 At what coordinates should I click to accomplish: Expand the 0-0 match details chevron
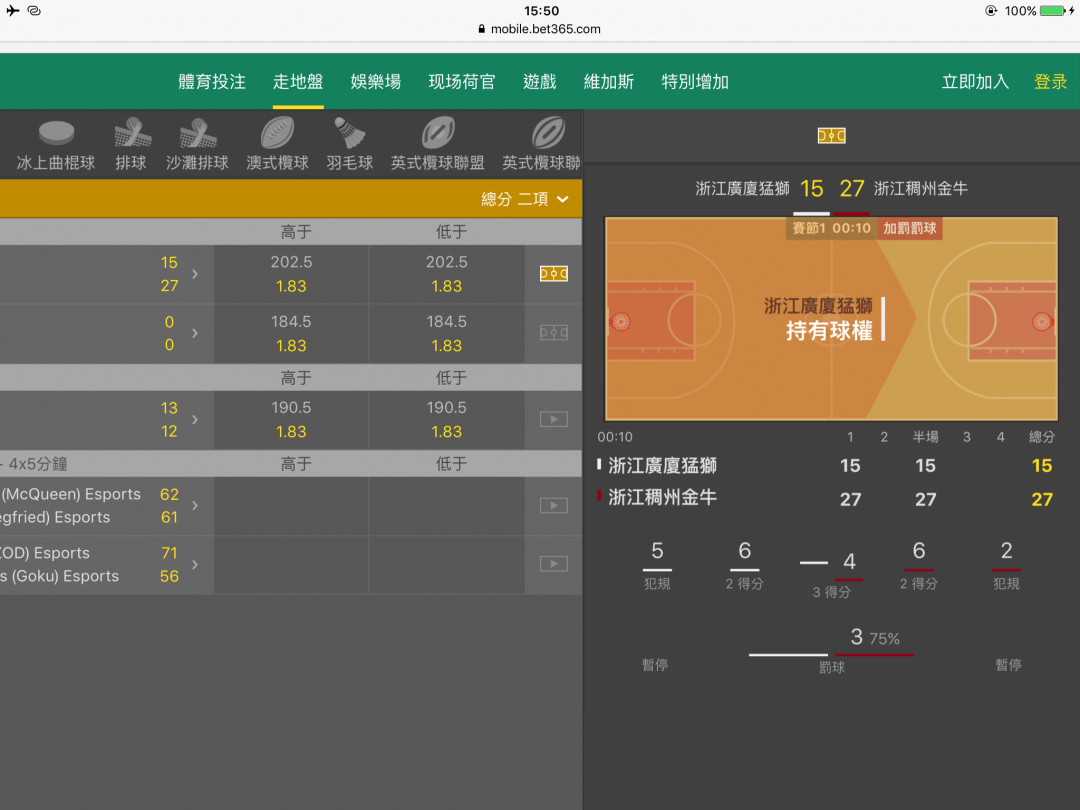click(196, 333)
